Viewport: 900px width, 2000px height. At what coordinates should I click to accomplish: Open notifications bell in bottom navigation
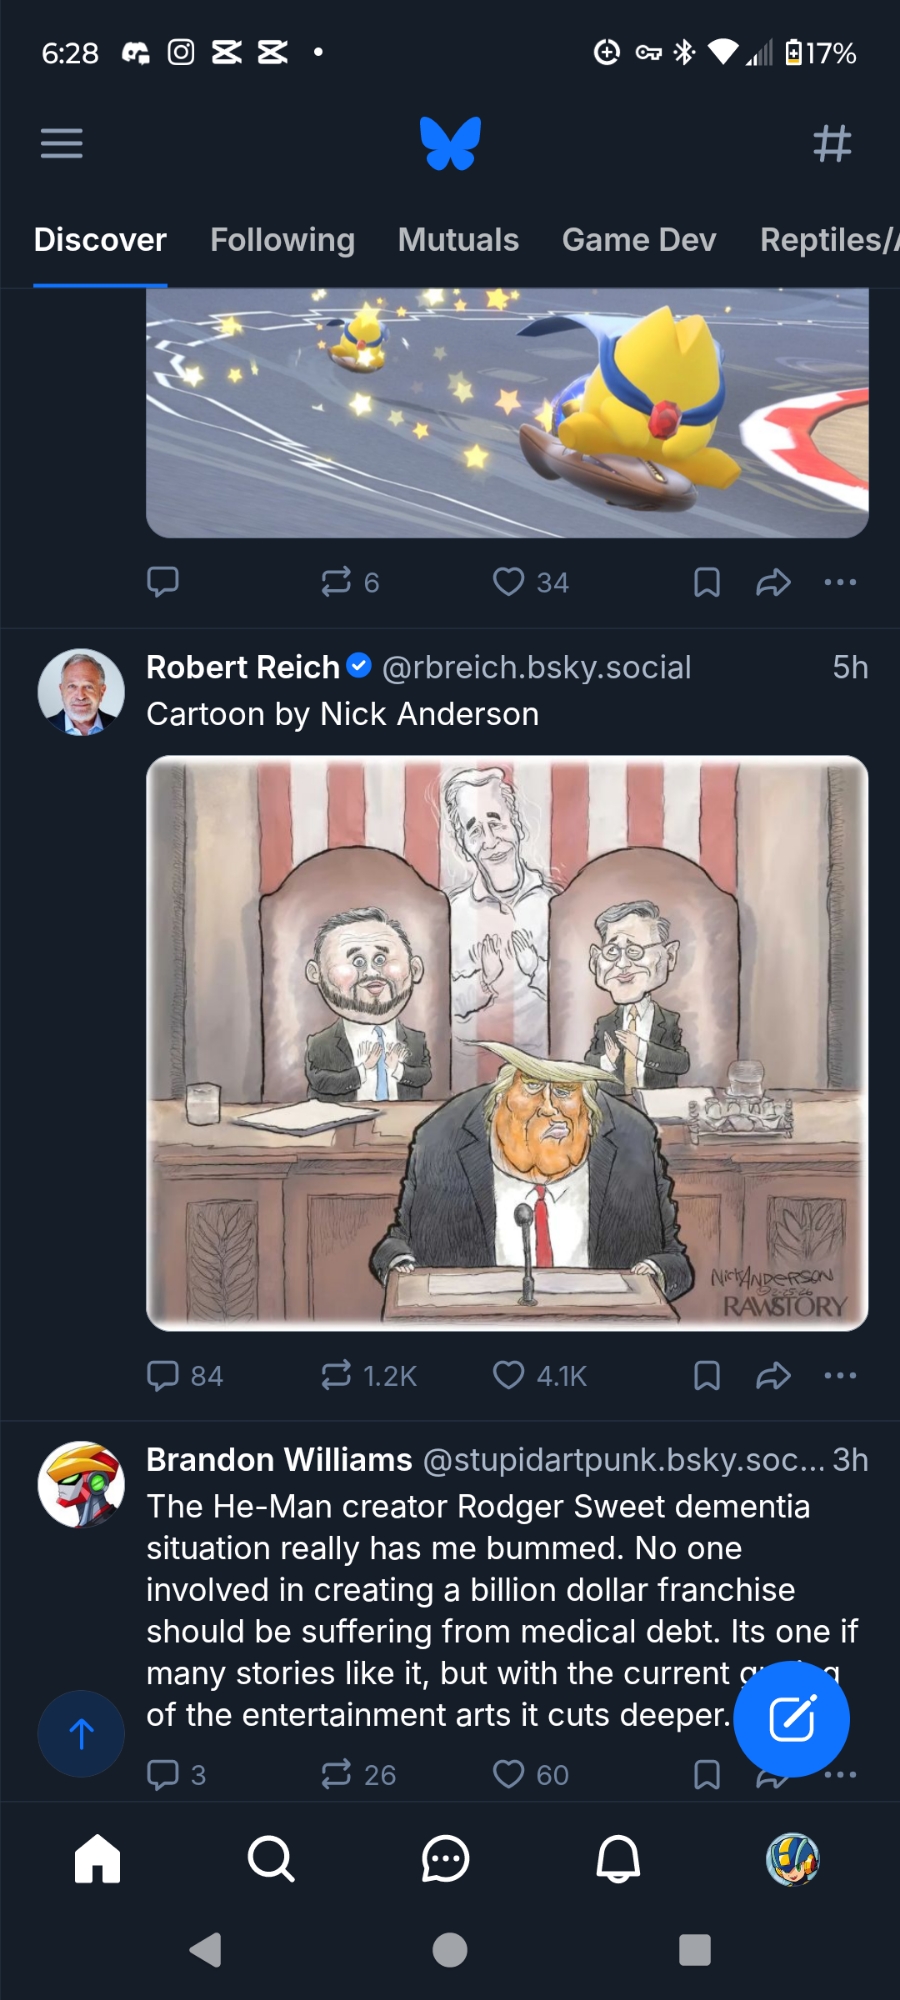coord(618,1859)
